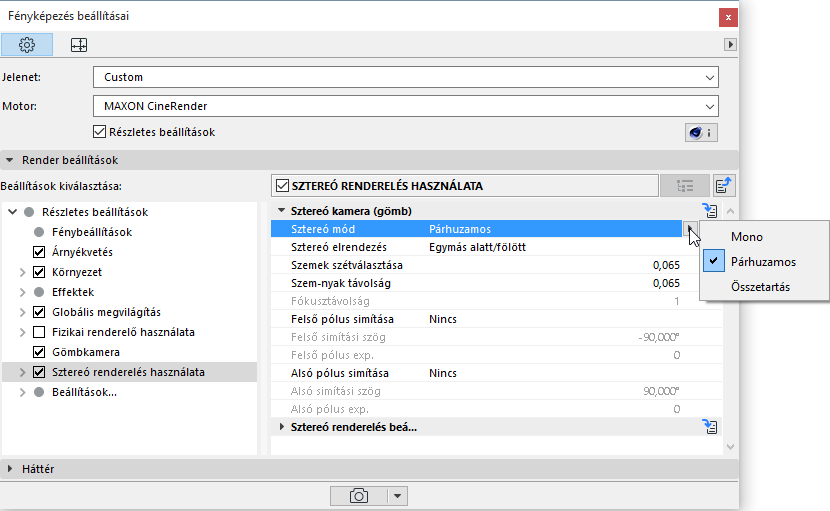
Task: Toggle the Környezet checkbox
Action: pyautogui.click(x=39, y=272)
